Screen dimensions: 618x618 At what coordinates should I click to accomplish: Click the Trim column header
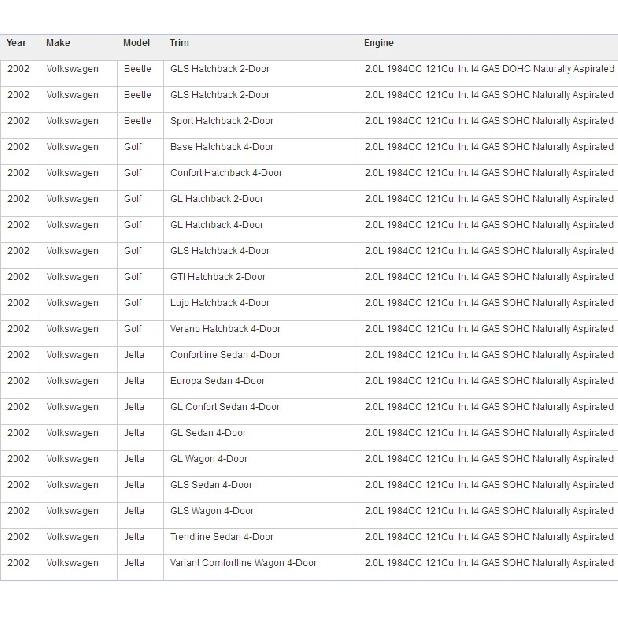click(179, 43)
